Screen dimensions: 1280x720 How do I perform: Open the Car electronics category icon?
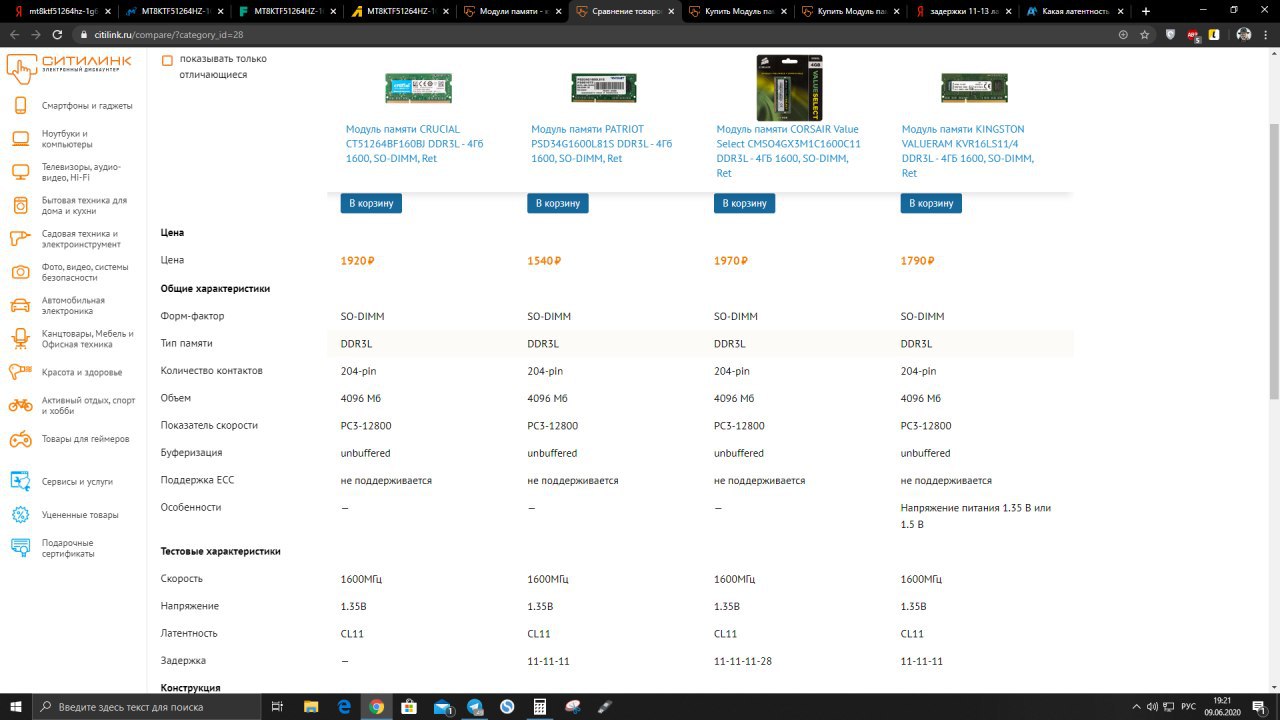pyautogui.click(x=20, y=305)
